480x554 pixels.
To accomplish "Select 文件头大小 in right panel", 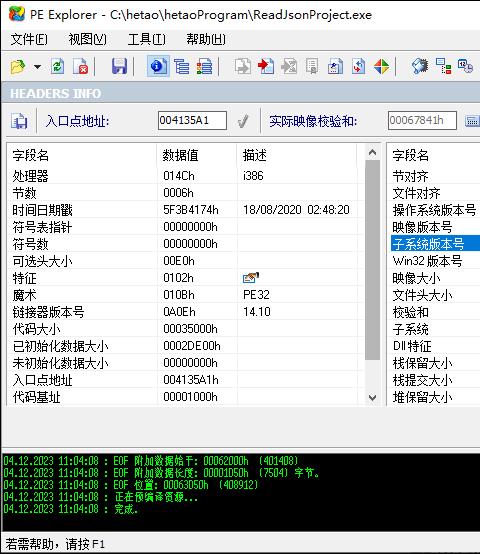I will tap(422, 295).
